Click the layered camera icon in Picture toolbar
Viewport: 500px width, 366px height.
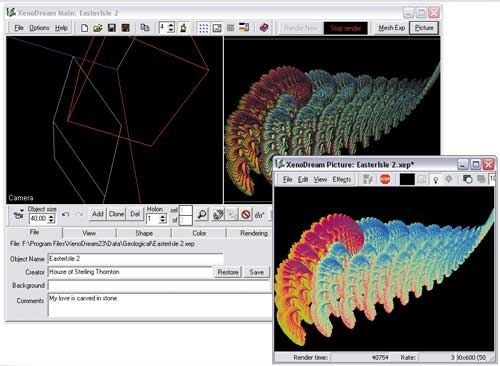click(x=468, y=179)
